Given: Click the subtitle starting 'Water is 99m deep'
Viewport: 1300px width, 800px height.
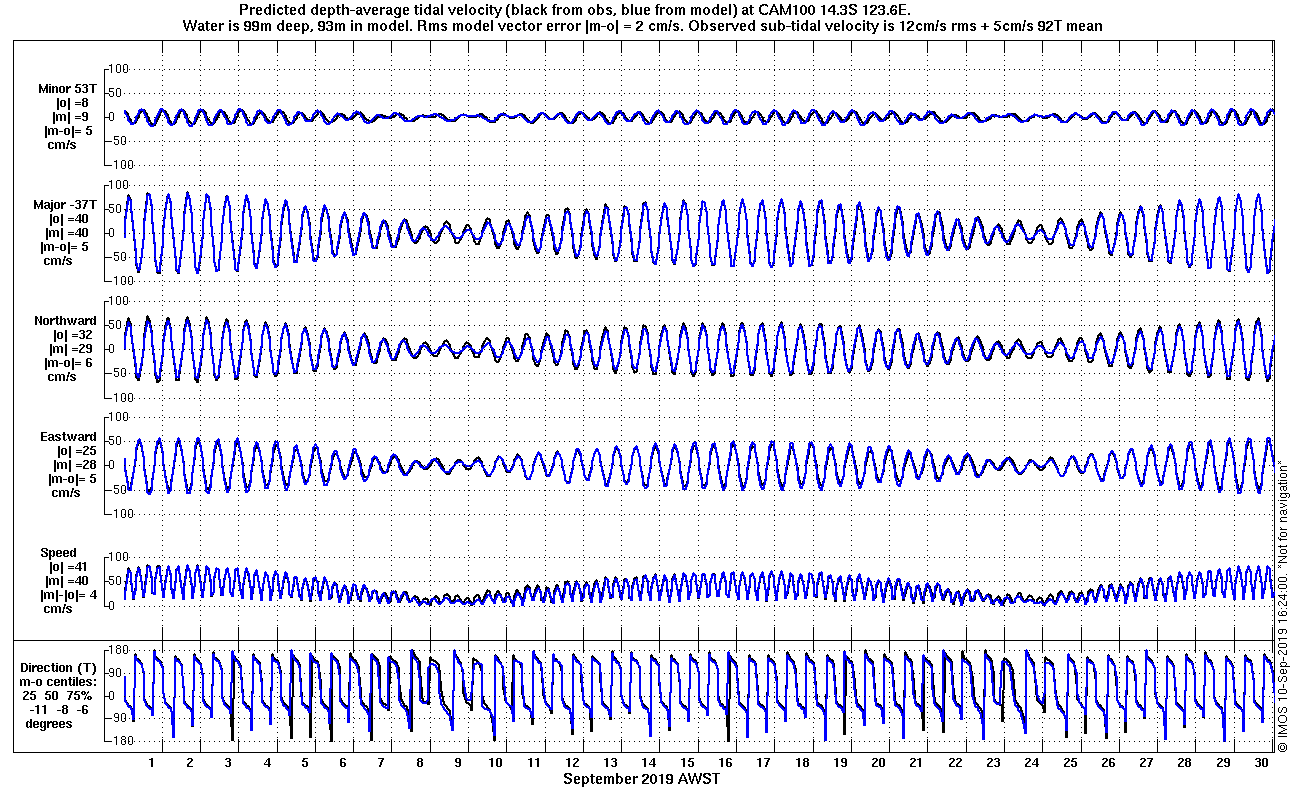Looking at the screenshot, I should pyautogui.click(x=643, y=26).
